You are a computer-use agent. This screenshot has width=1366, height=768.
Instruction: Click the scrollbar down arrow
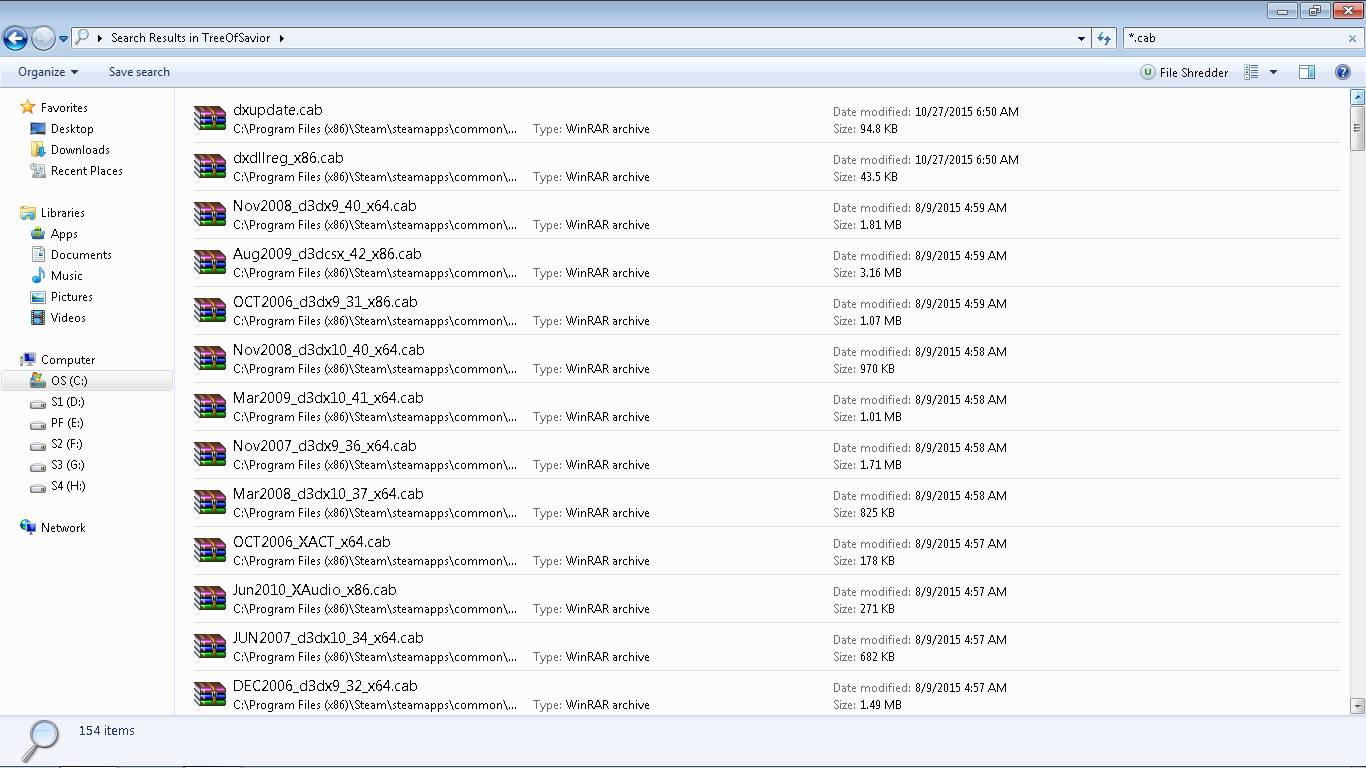1357,705
